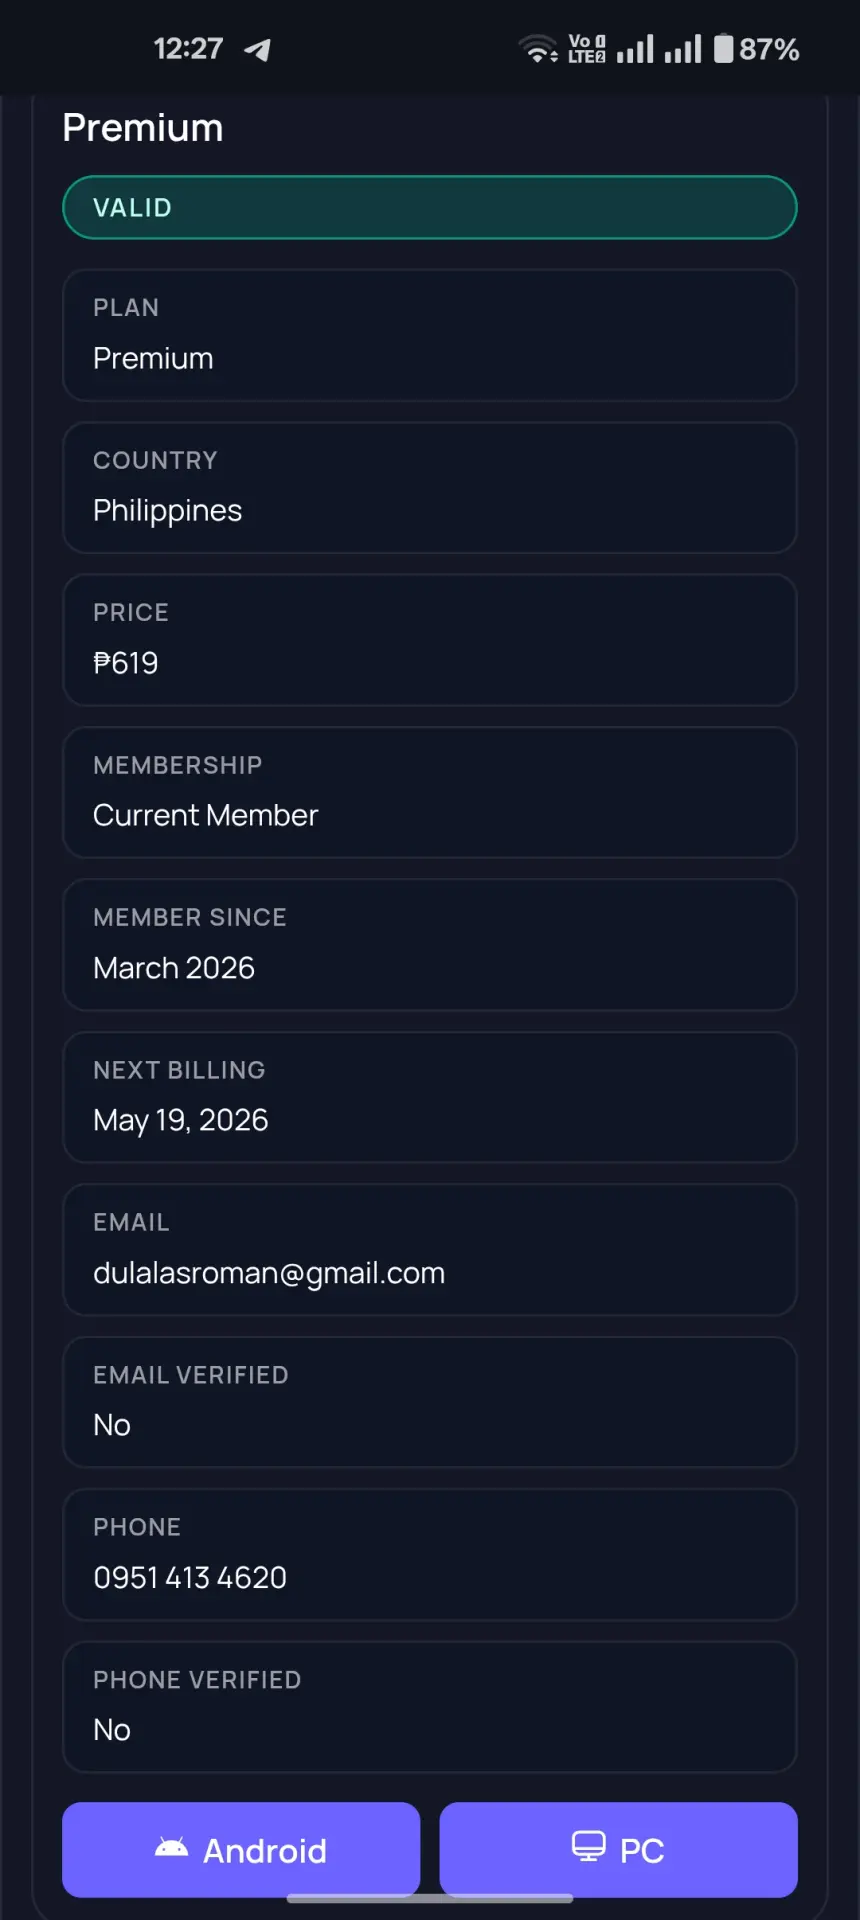Tap the location arrow status icon
This screenshot has width=860, height=1920.
[258, 49]
